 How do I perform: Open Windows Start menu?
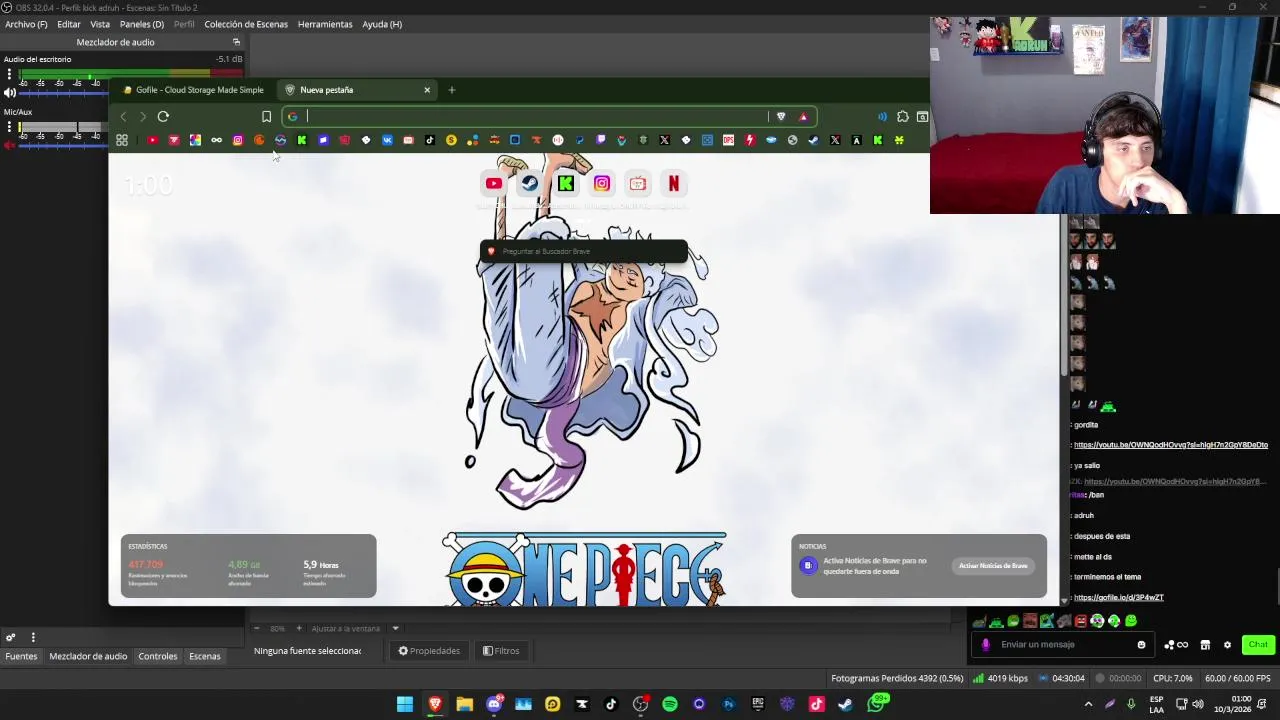[x=405, y=704]
